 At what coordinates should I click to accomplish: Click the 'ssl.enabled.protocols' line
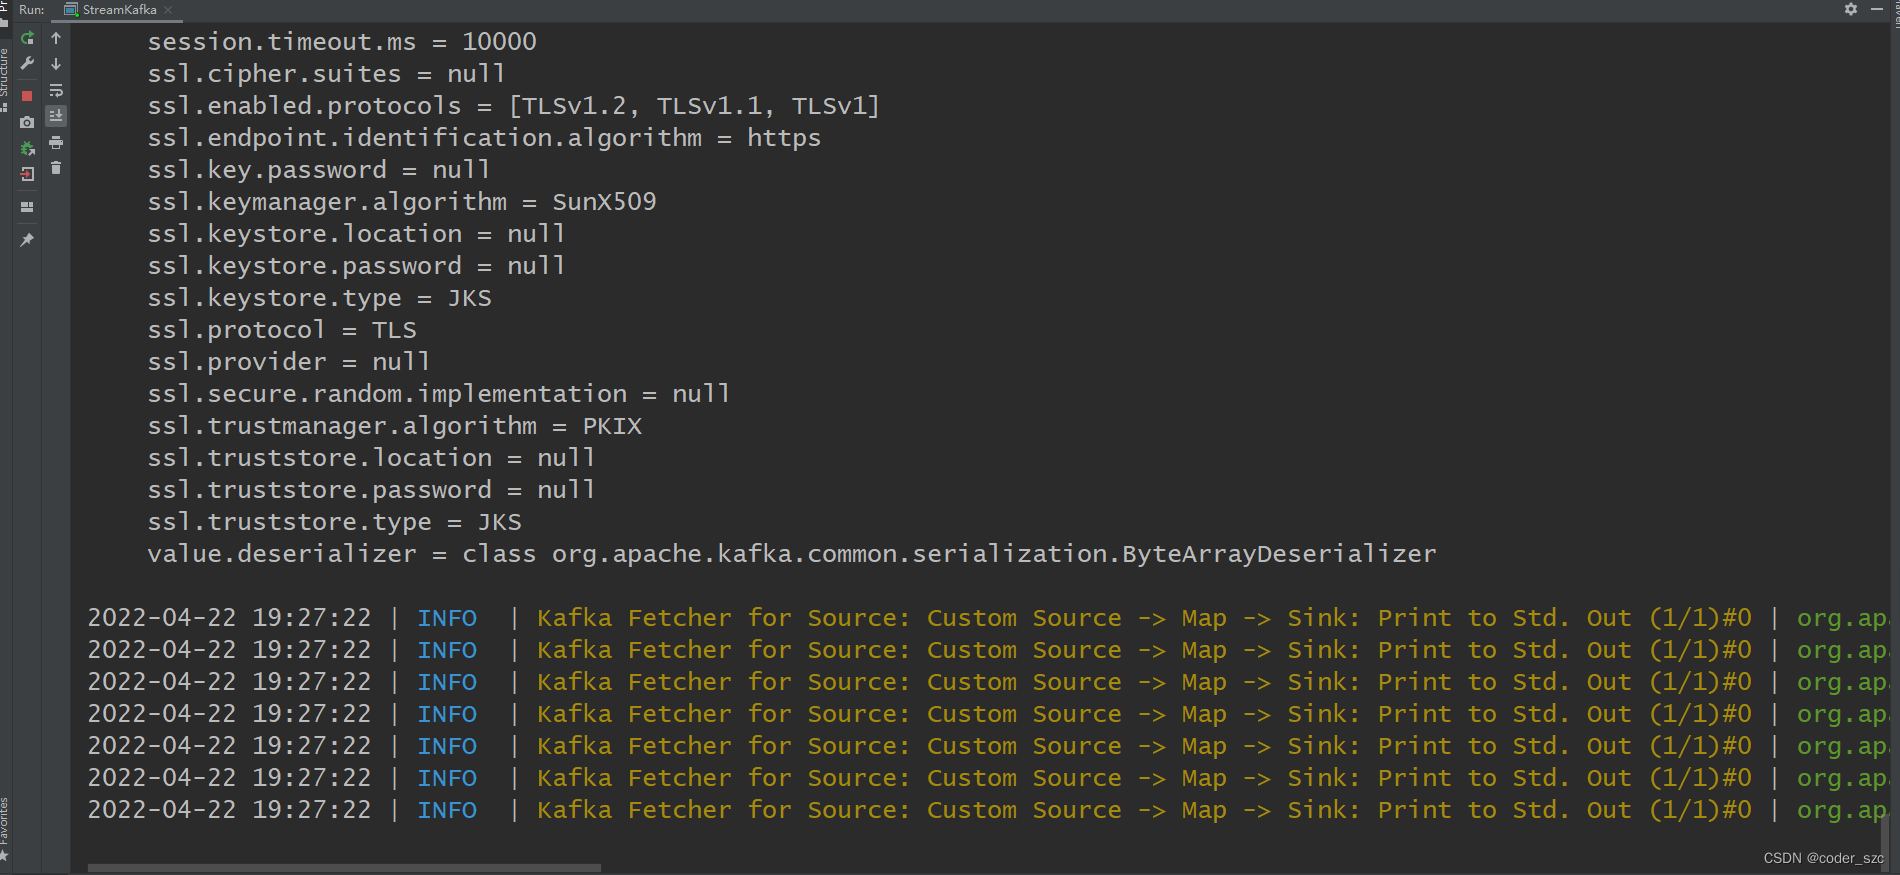click(x=513, y=106)
